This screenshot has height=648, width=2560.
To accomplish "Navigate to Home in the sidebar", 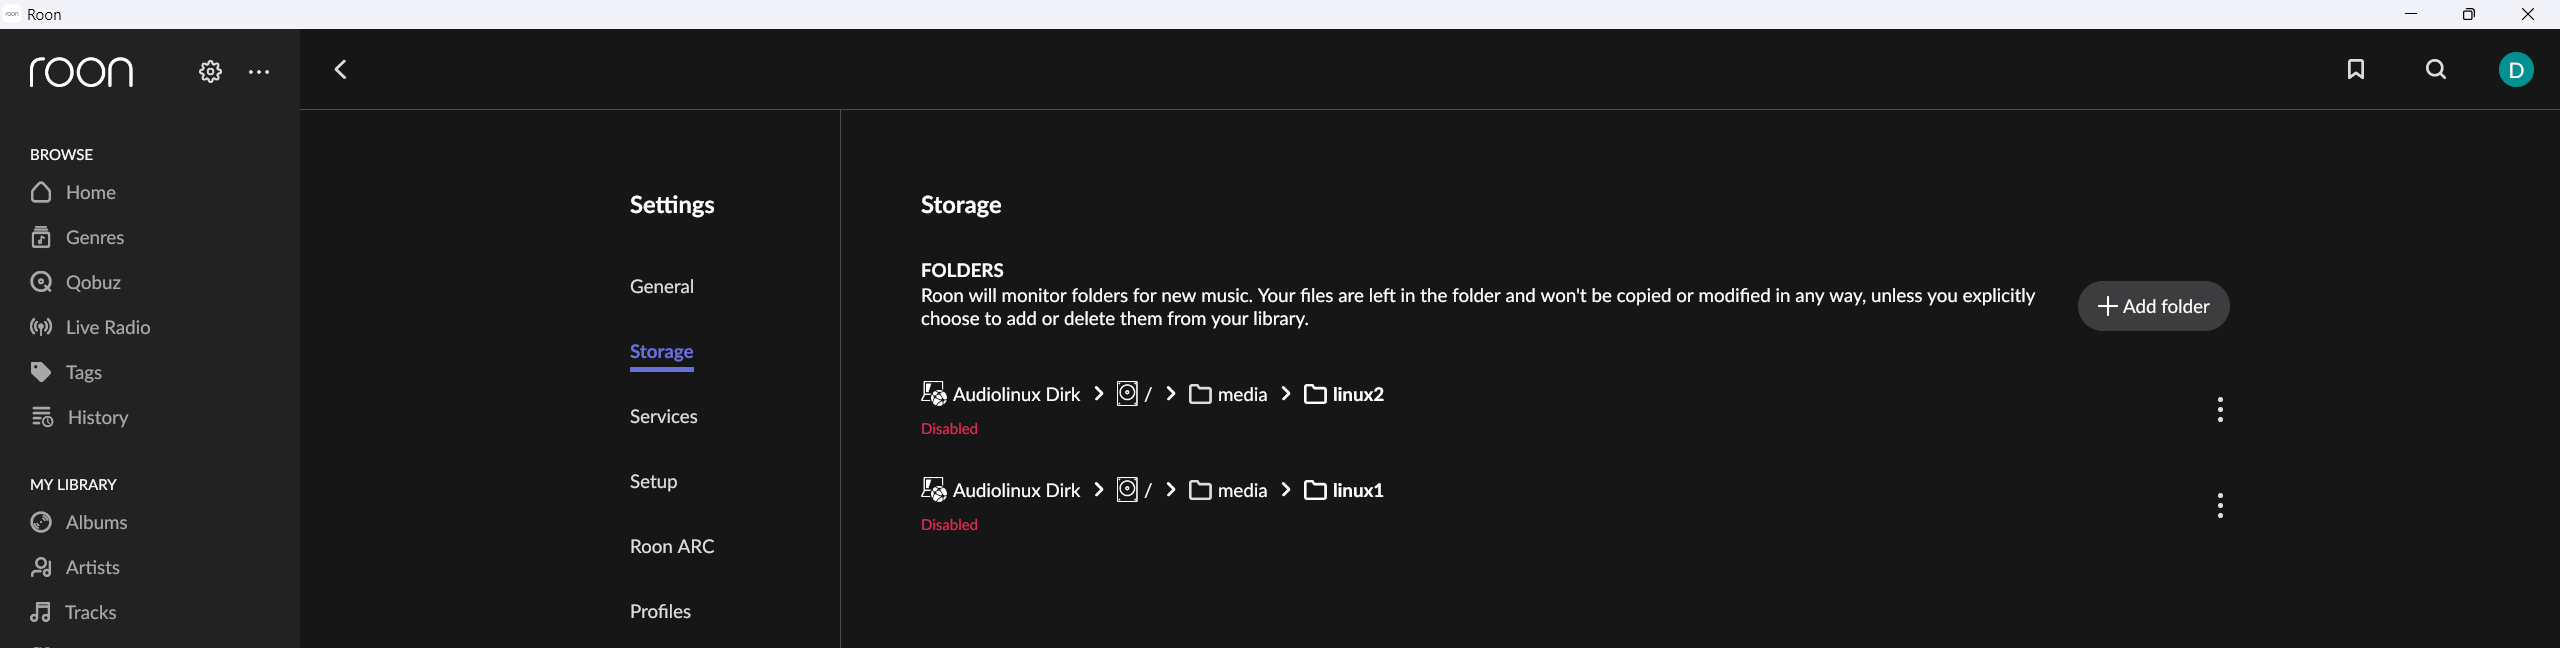I will [x=91, y=192].
